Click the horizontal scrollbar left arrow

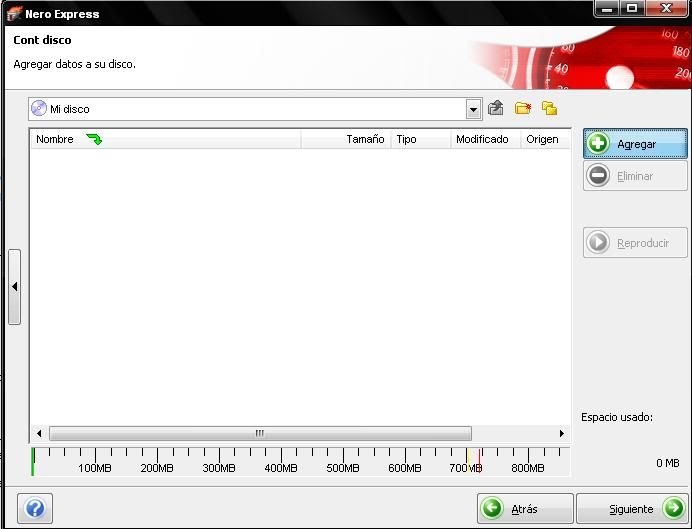point(39,433)
